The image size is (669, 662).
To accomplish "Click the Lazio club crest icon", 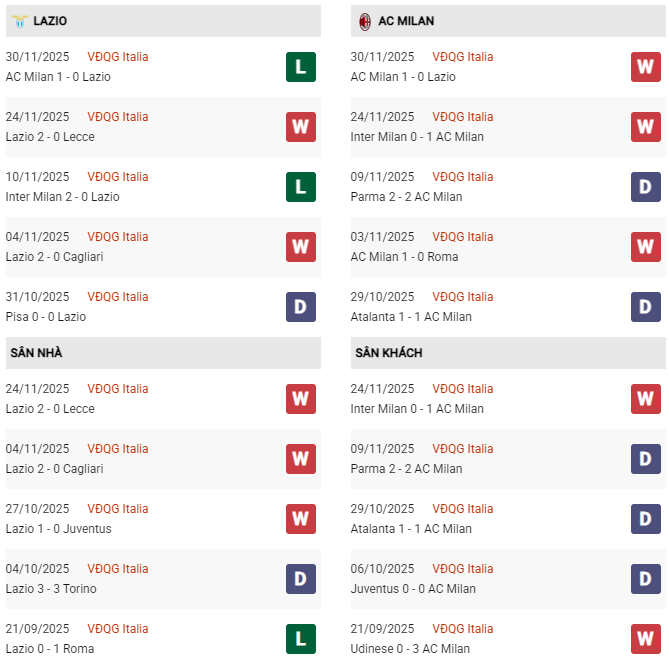I will click(x=18, y=21).
